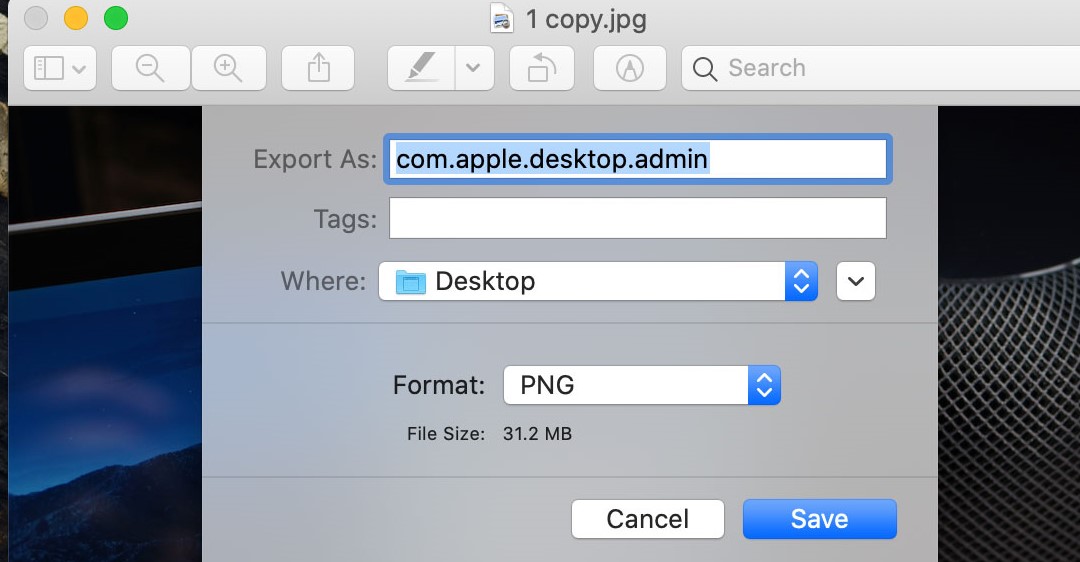Image resolution: width=1080 pixels, height=562 pixels.
Task: Click the Zoom Out magnifier icon
Action: pos(150,68)
